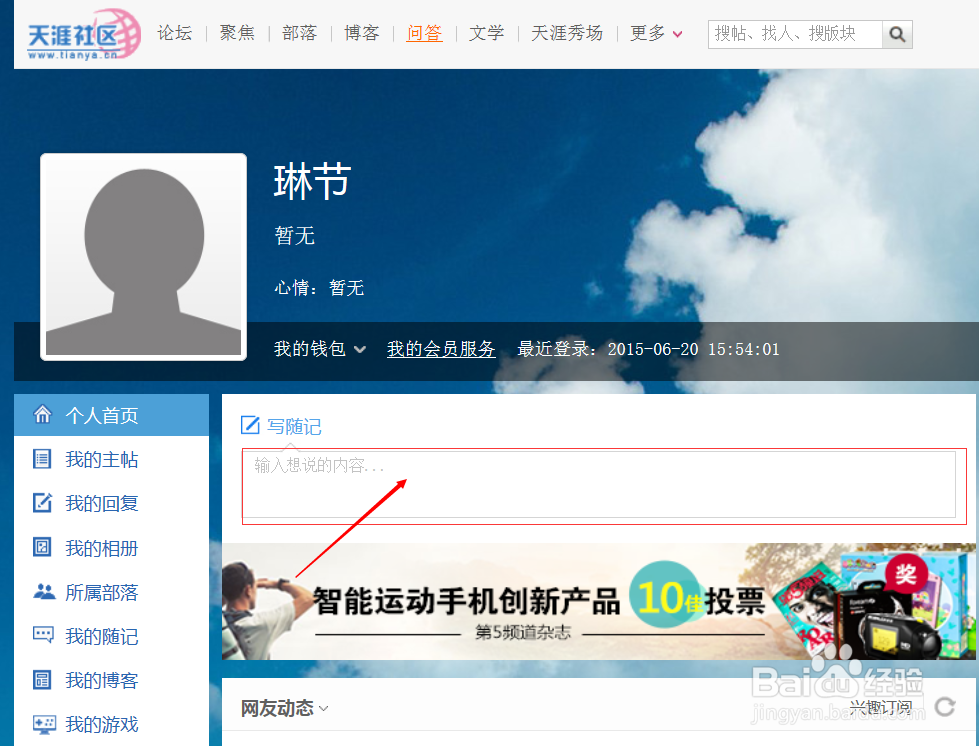Click the home icon beside 个人首页
This screenshot has height=746, width=979.
click(42, 415)
